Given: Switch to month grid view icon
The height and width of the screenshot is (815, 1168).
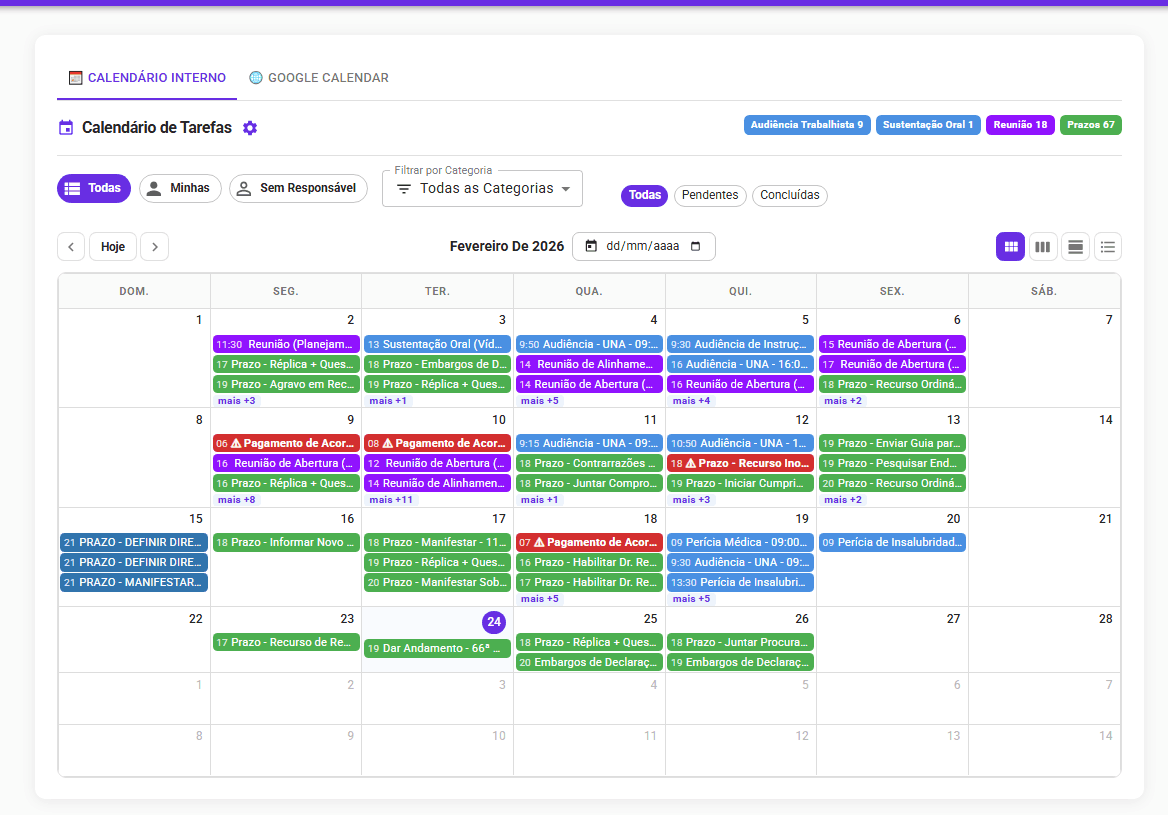Looking at the screenshot, I should click(1010, 246).
